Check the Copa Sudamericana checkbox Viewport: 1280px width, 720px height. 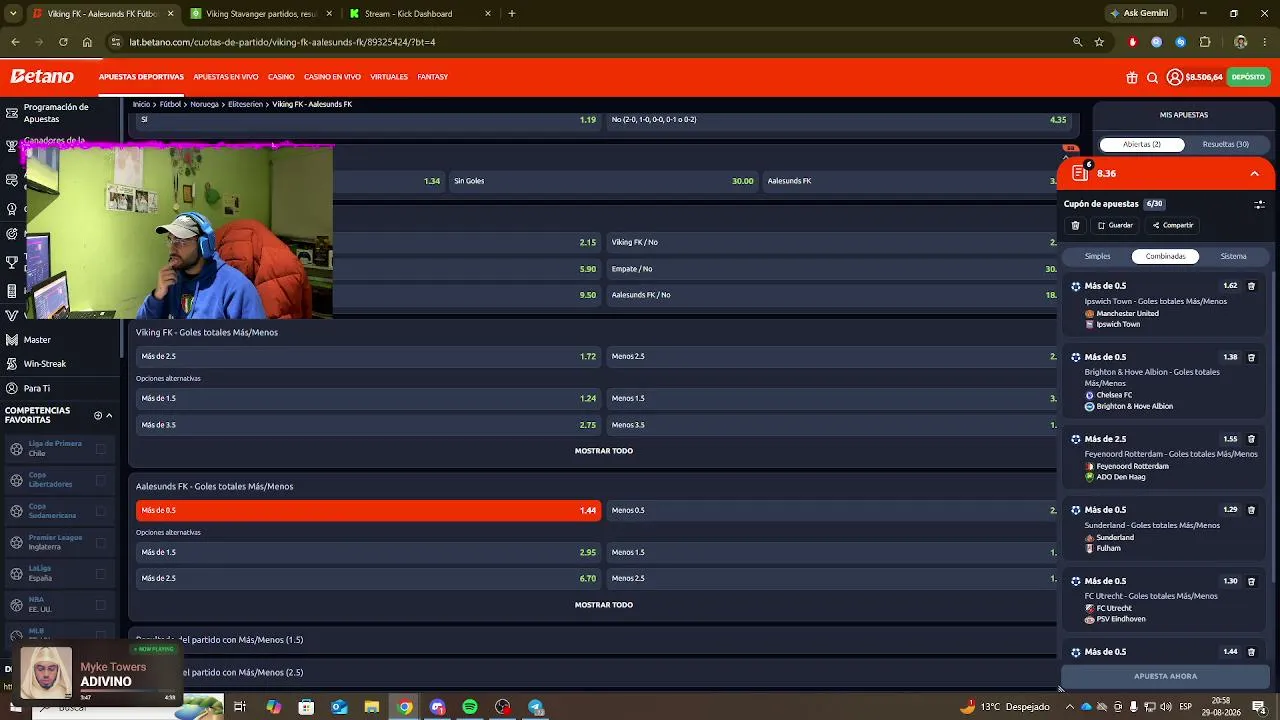(100, 511)
